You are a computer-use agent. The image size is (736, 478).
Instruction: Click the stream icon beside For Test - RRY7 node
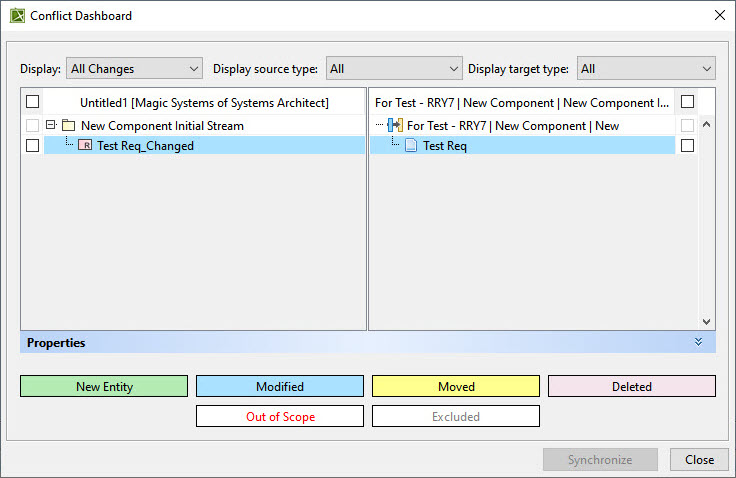[395, 125]
